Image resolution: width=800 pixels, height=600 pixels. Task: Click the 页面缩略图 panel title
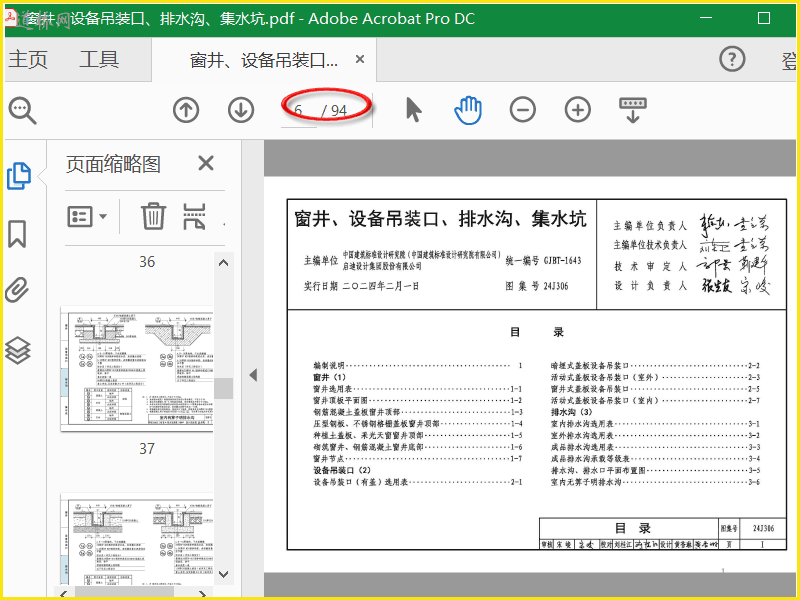point(113,164)
